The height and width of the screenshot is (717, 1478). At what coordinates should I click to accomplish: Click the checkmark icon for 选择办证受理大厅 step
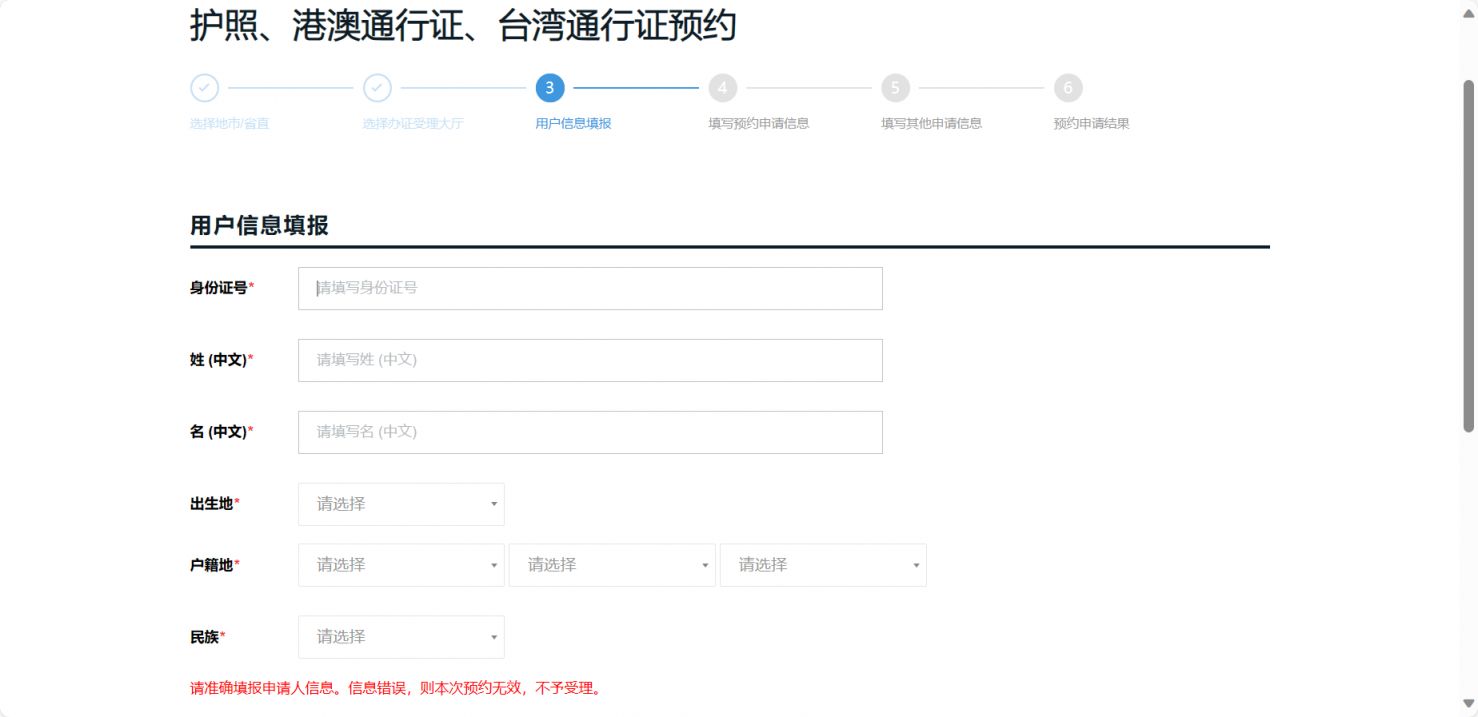click(377, 88)
